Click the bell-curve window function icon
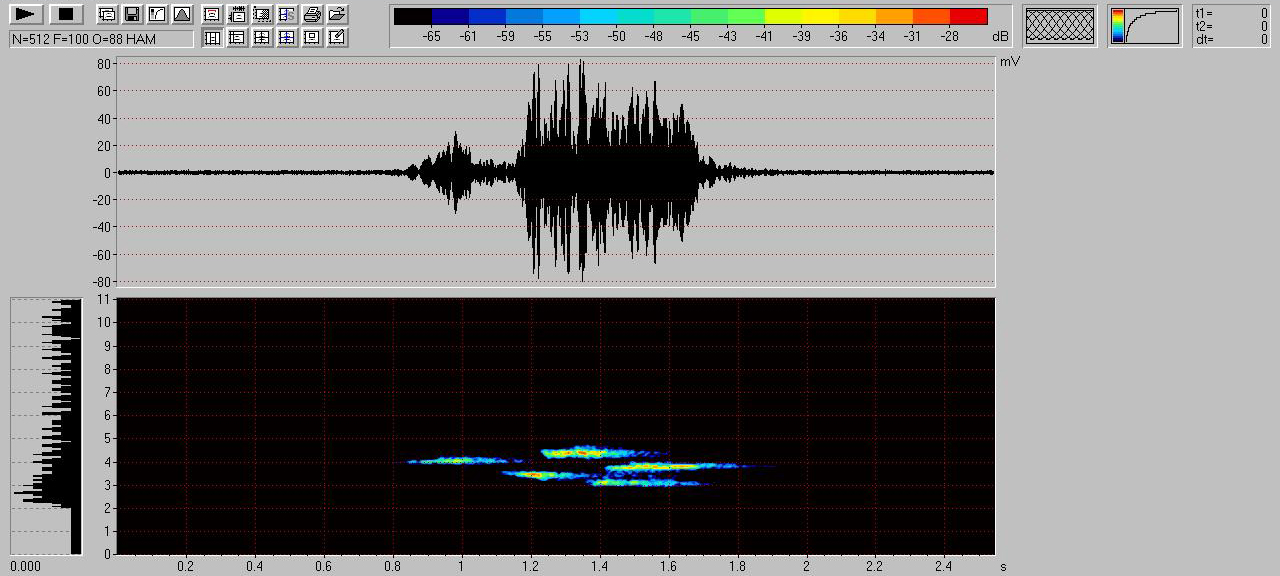Viewport: 1280px width, 576px height. point(181,14)
